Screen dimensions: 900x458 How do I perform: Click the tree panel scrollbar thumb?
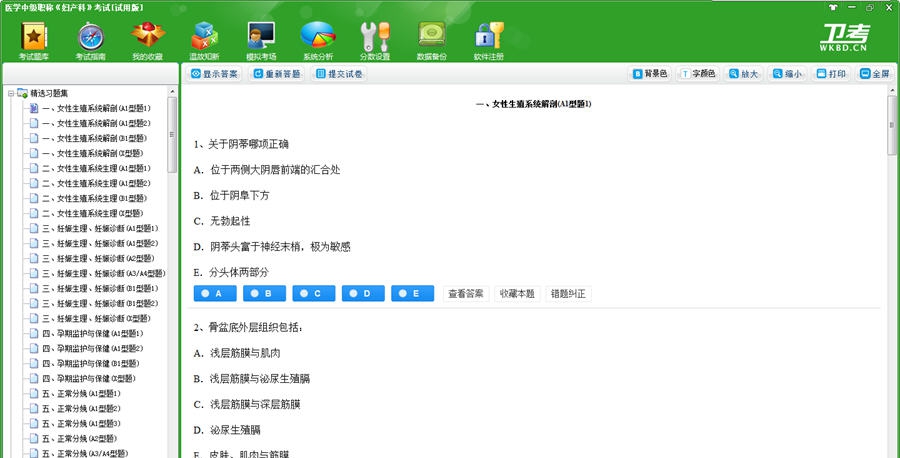(172, 135)
